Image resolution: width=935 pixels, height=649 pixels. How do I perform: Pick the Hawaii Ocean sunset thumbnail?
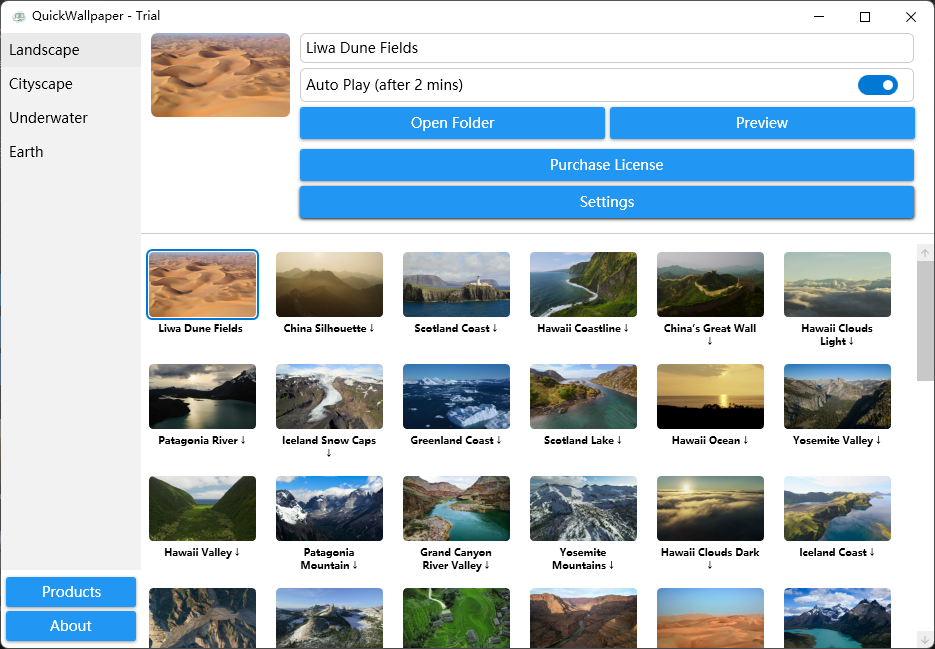pyautogui.click(x=710, y=397)
